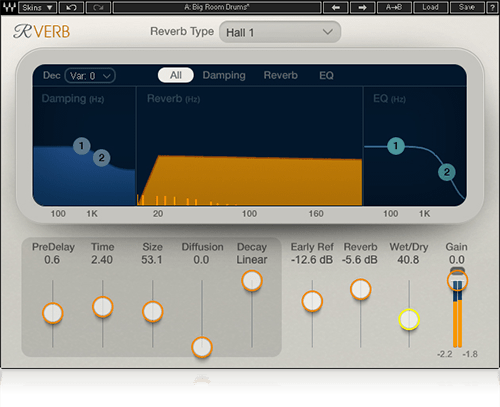
Task: Select EQ band marker 1
Action: click(x=396, y=146)
